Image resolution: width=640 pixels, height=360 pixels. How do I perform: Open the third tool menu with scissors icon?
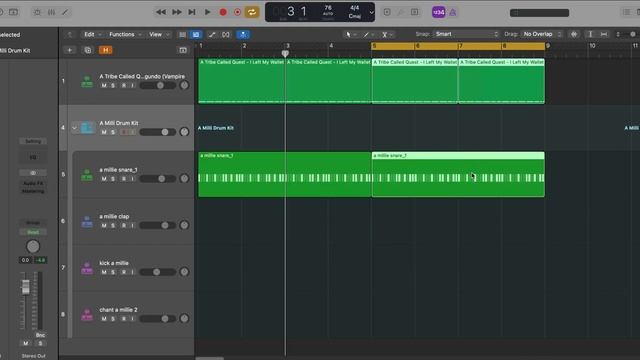(x=386, y=35)
